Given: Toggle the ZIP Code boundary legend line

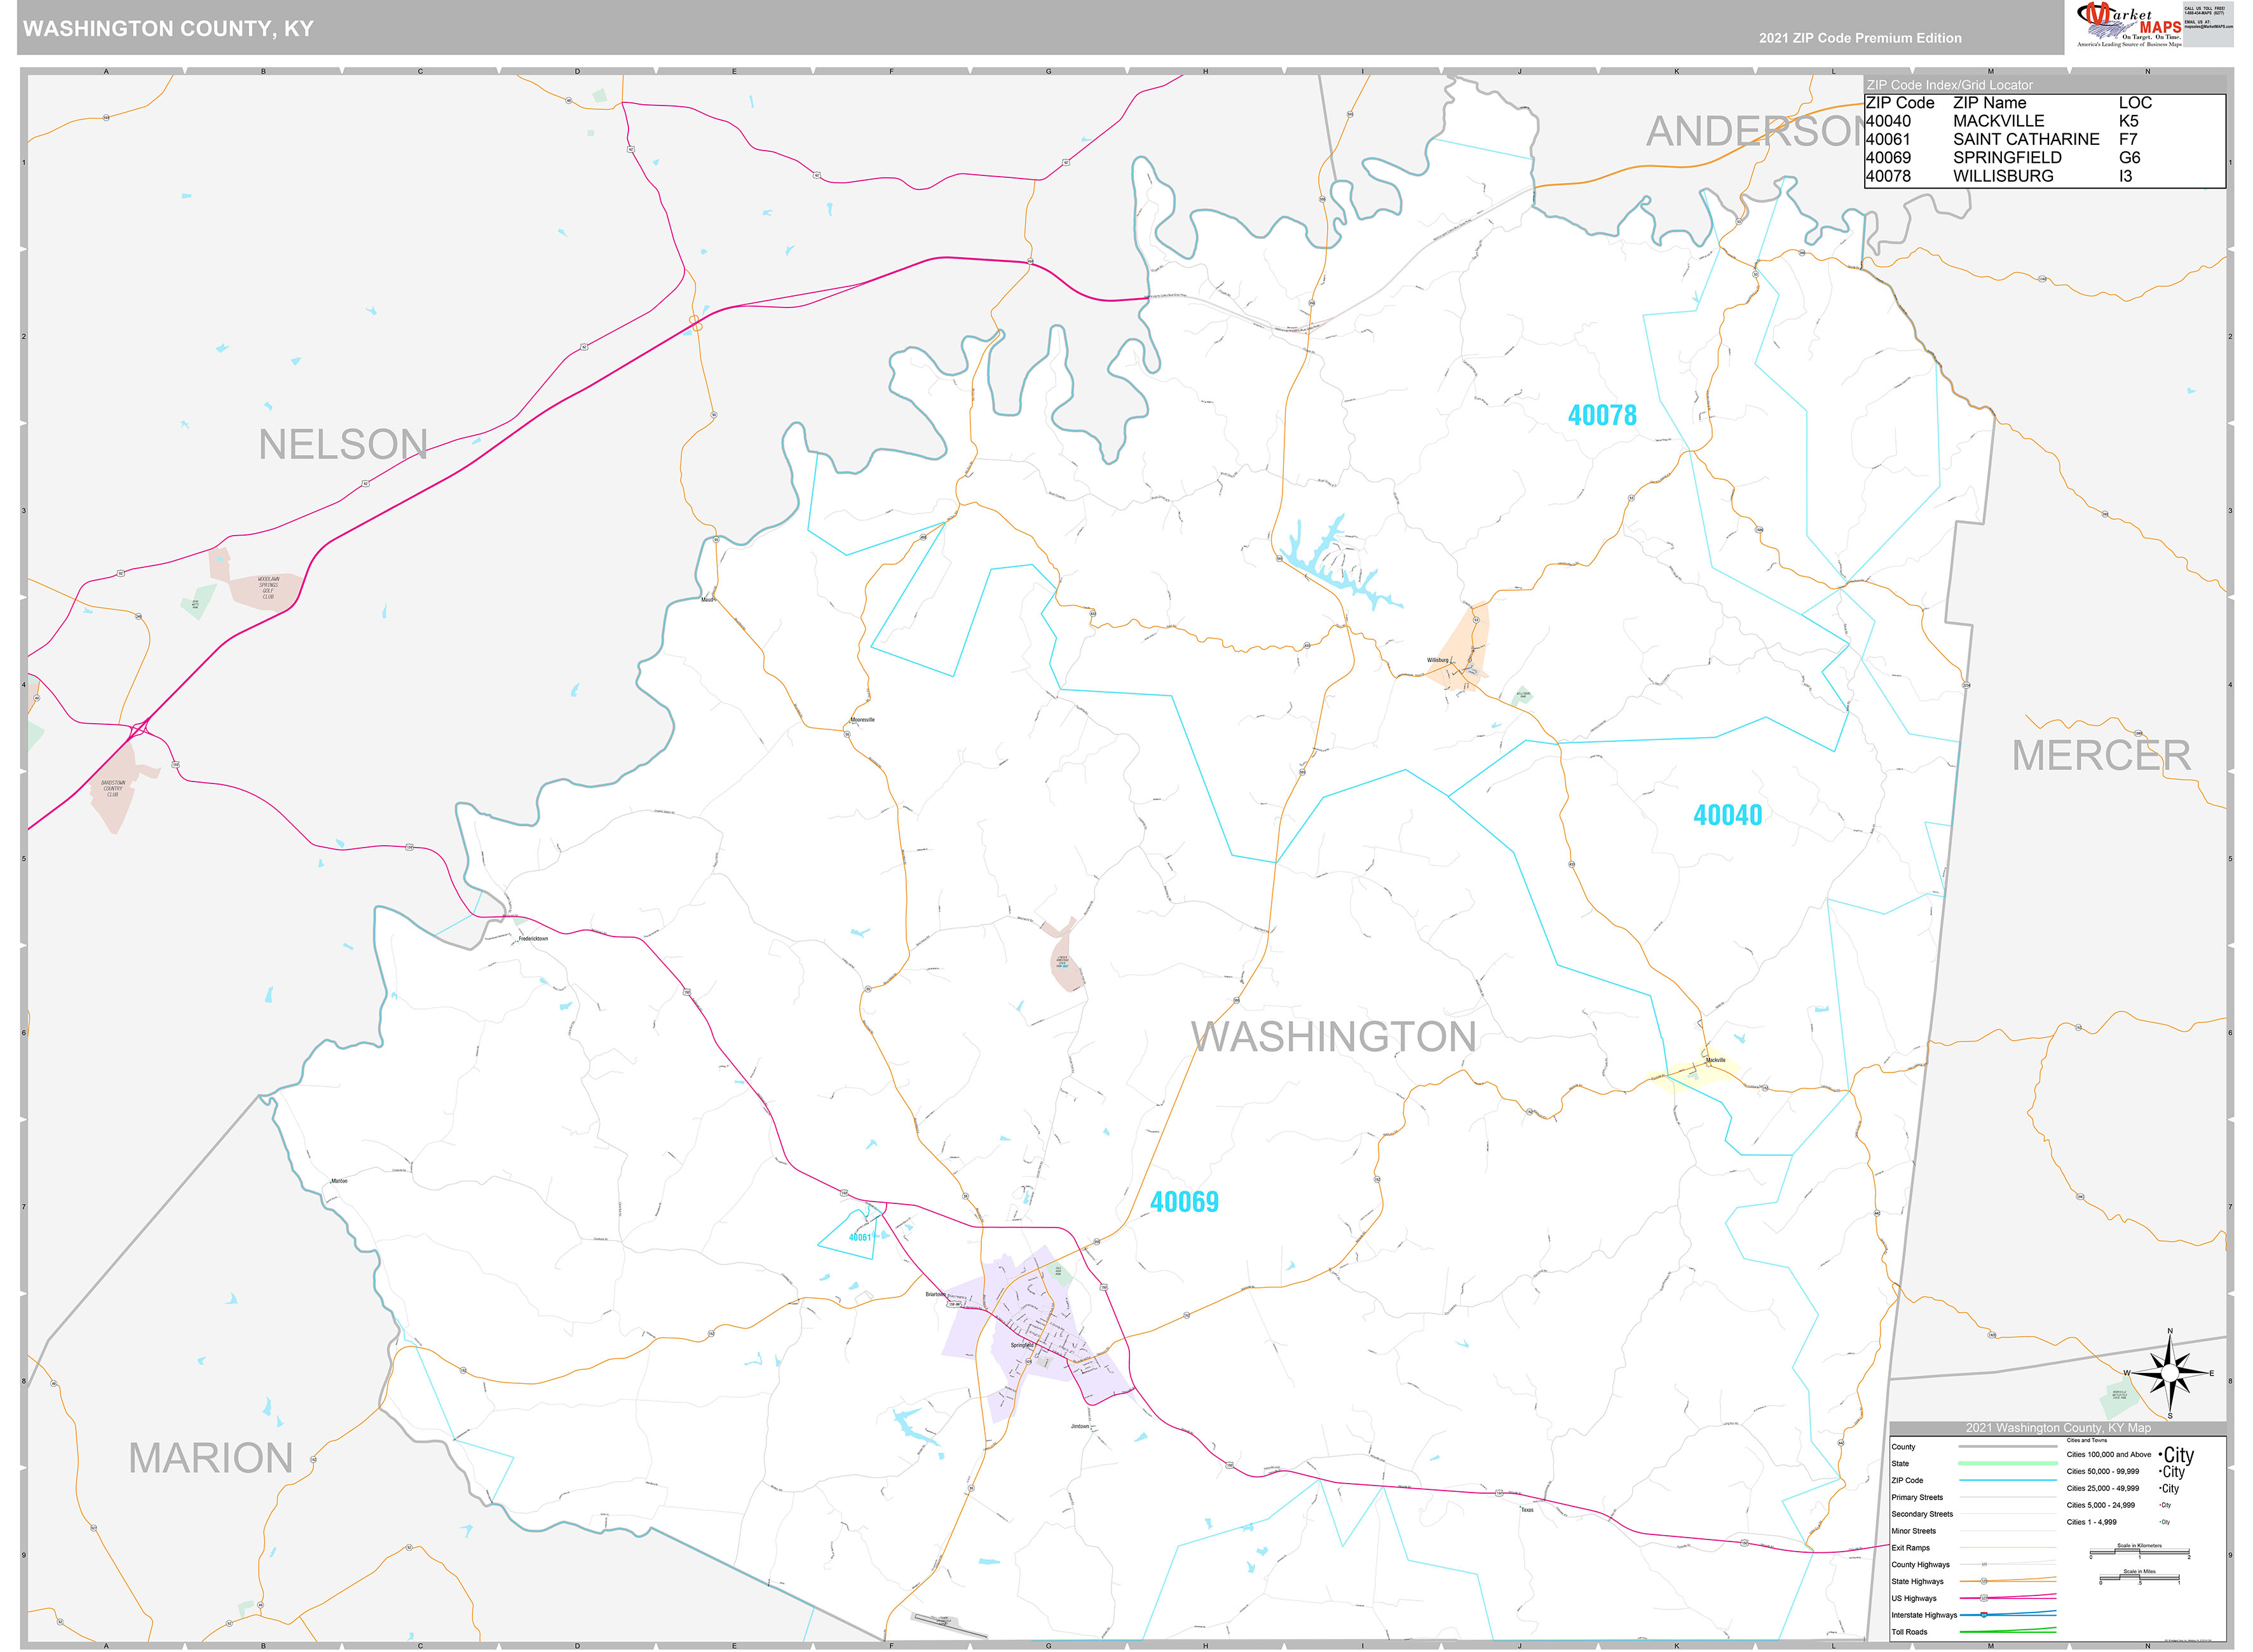Looking at the screenshot, I should (x=2009, y=1480).
